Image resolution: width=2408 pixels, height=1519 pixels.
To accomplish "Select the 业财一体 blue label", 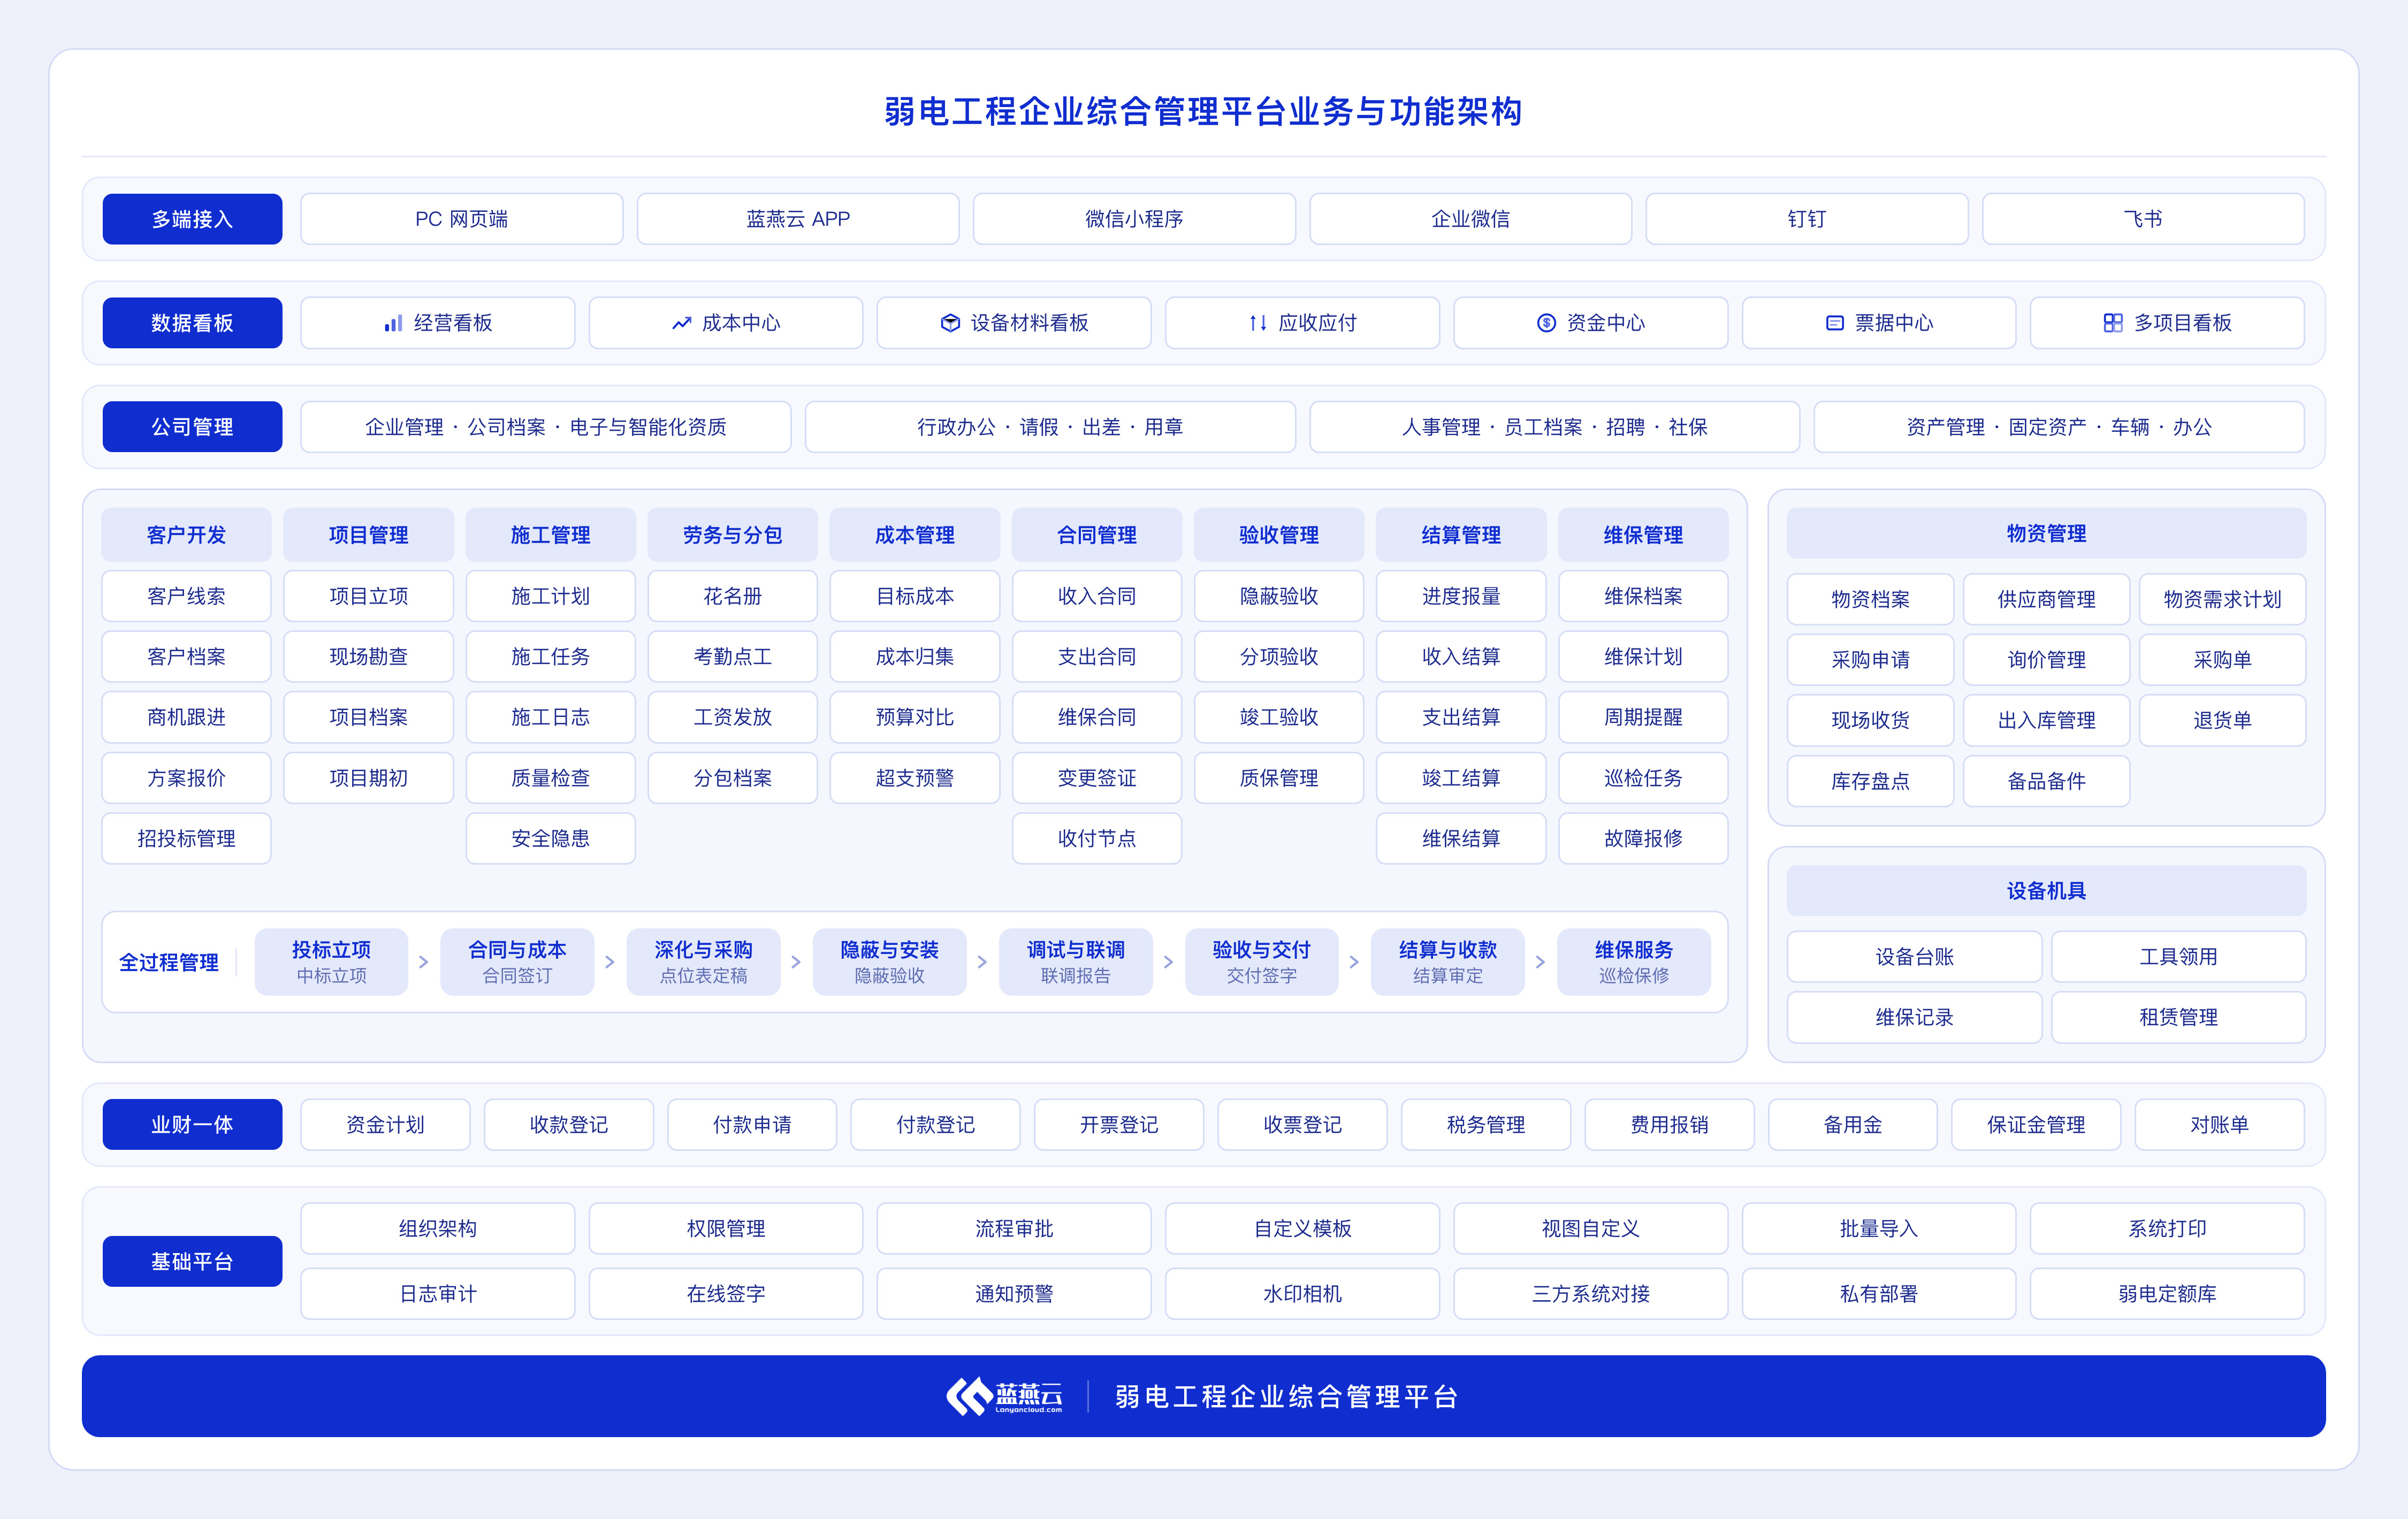I will click(192, 1124).
